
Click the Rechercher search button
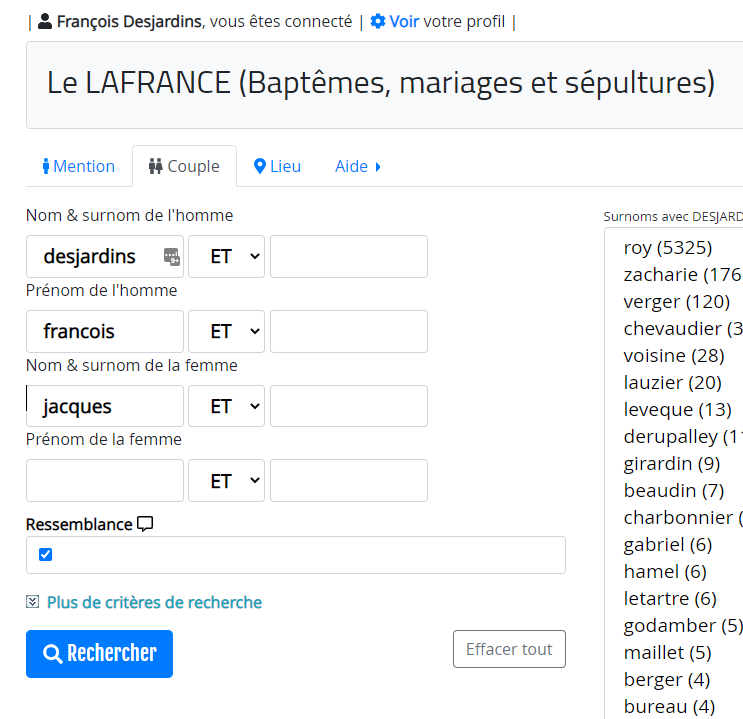coord(100,654)
